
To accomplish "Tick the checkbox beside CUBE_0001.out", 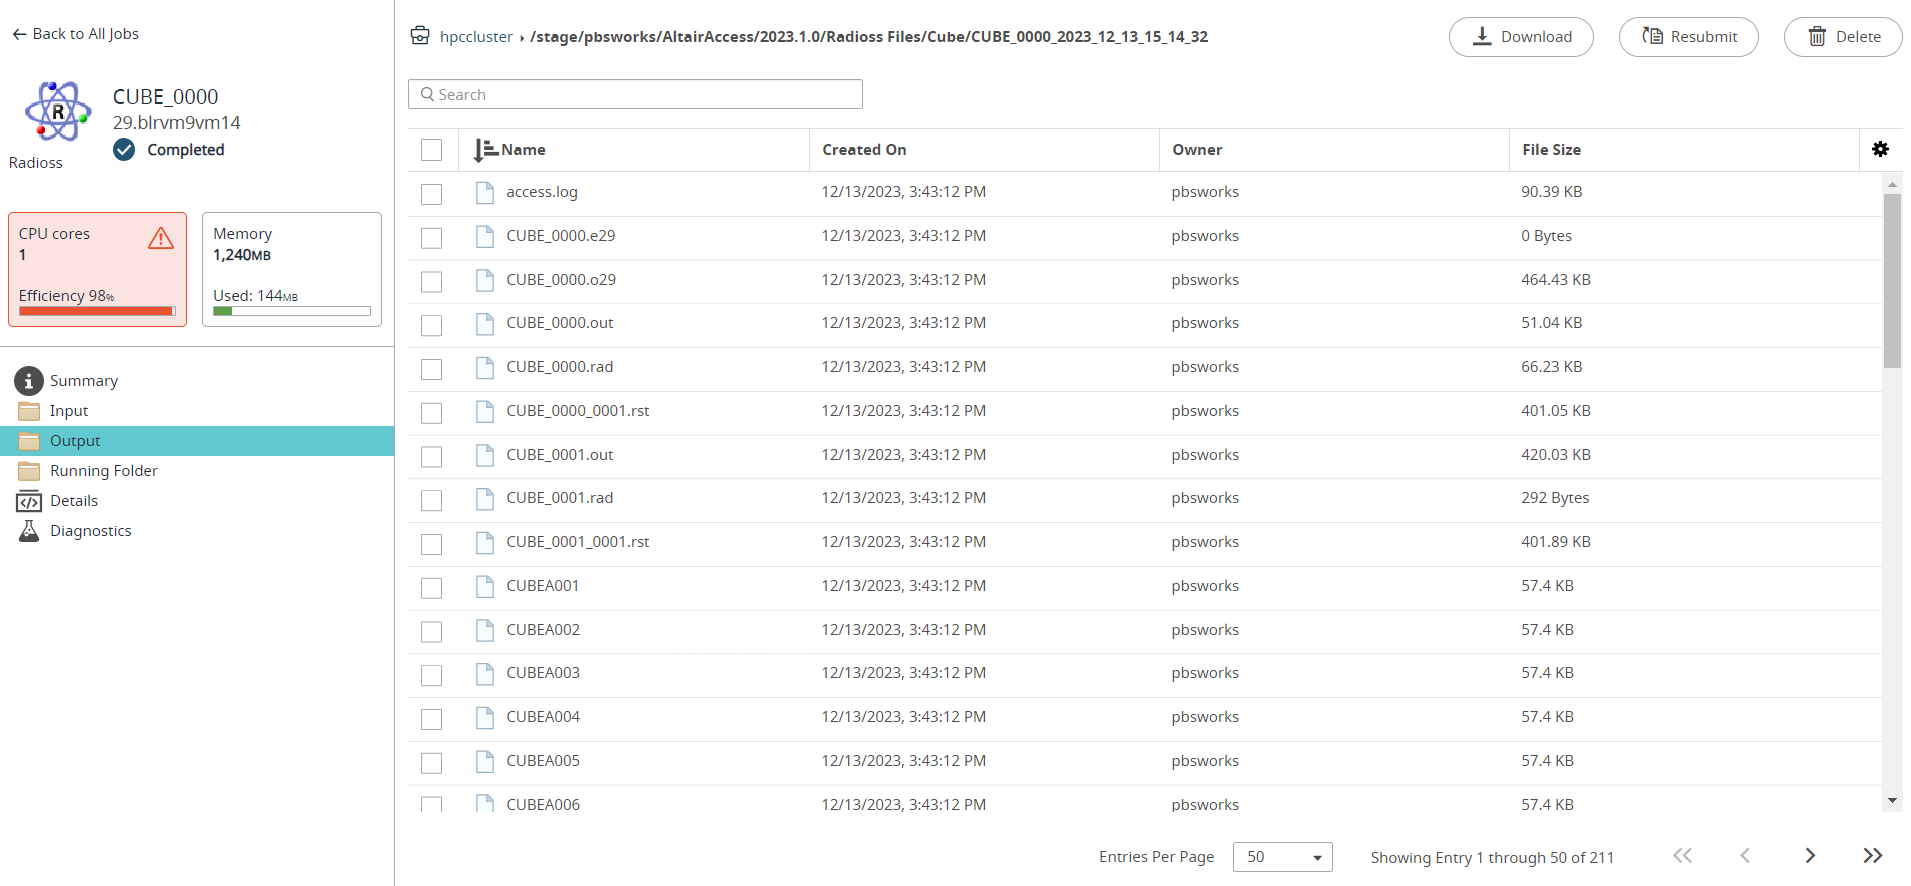I will (432, 457).
